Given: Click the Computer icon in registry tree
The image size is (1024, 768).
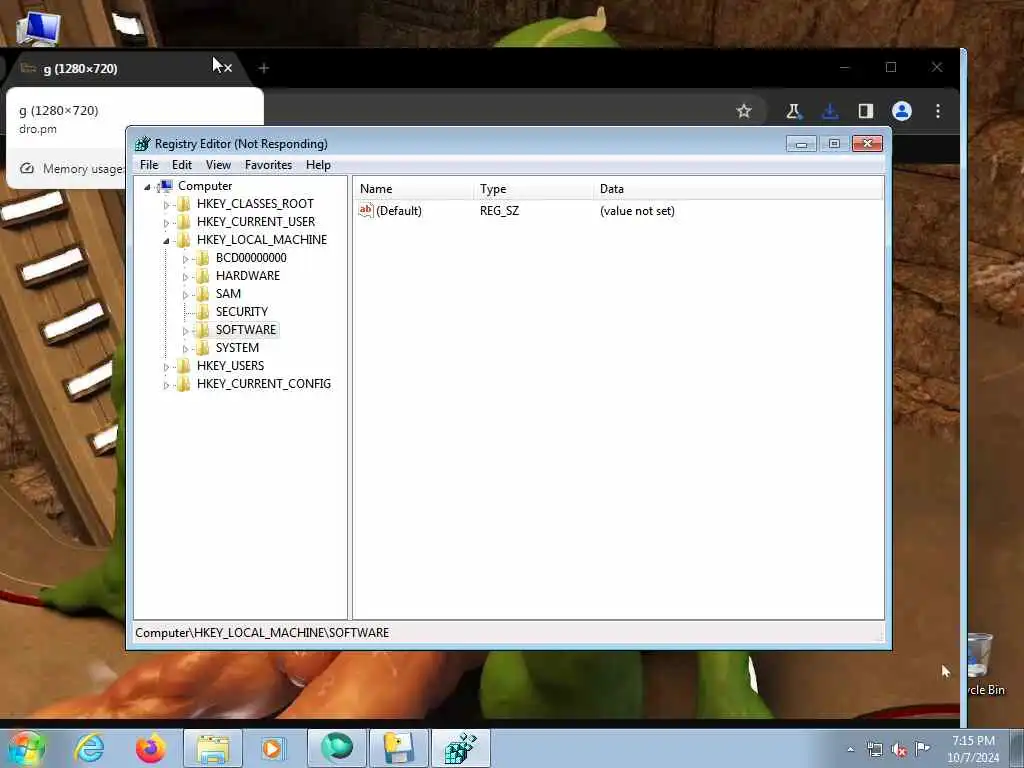Looking at the screenshot, I should pos(166,186).
